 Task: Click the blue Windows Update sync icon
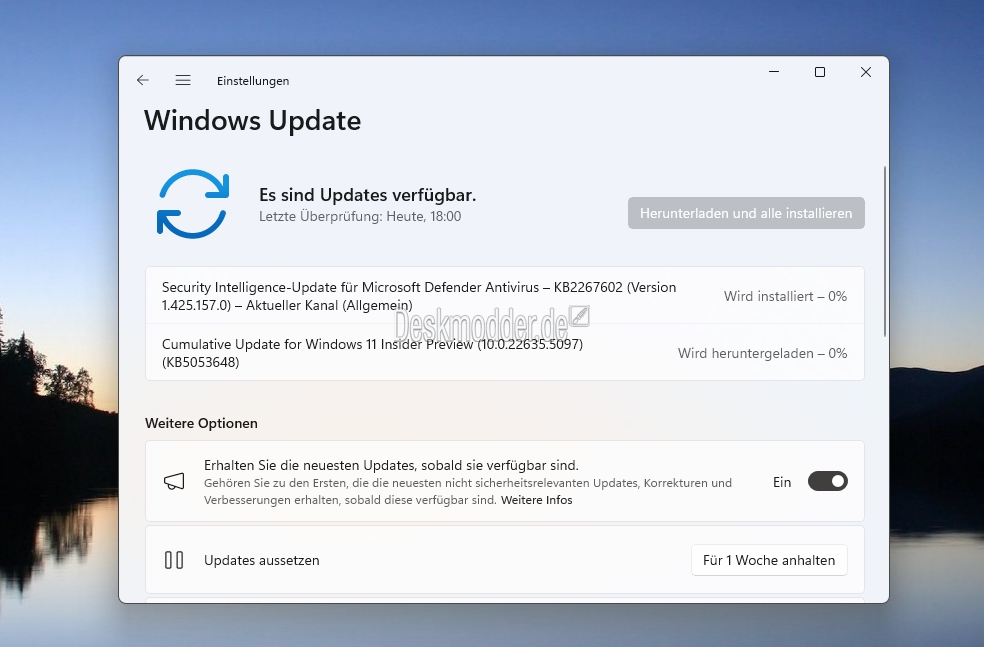coord(193,204)
